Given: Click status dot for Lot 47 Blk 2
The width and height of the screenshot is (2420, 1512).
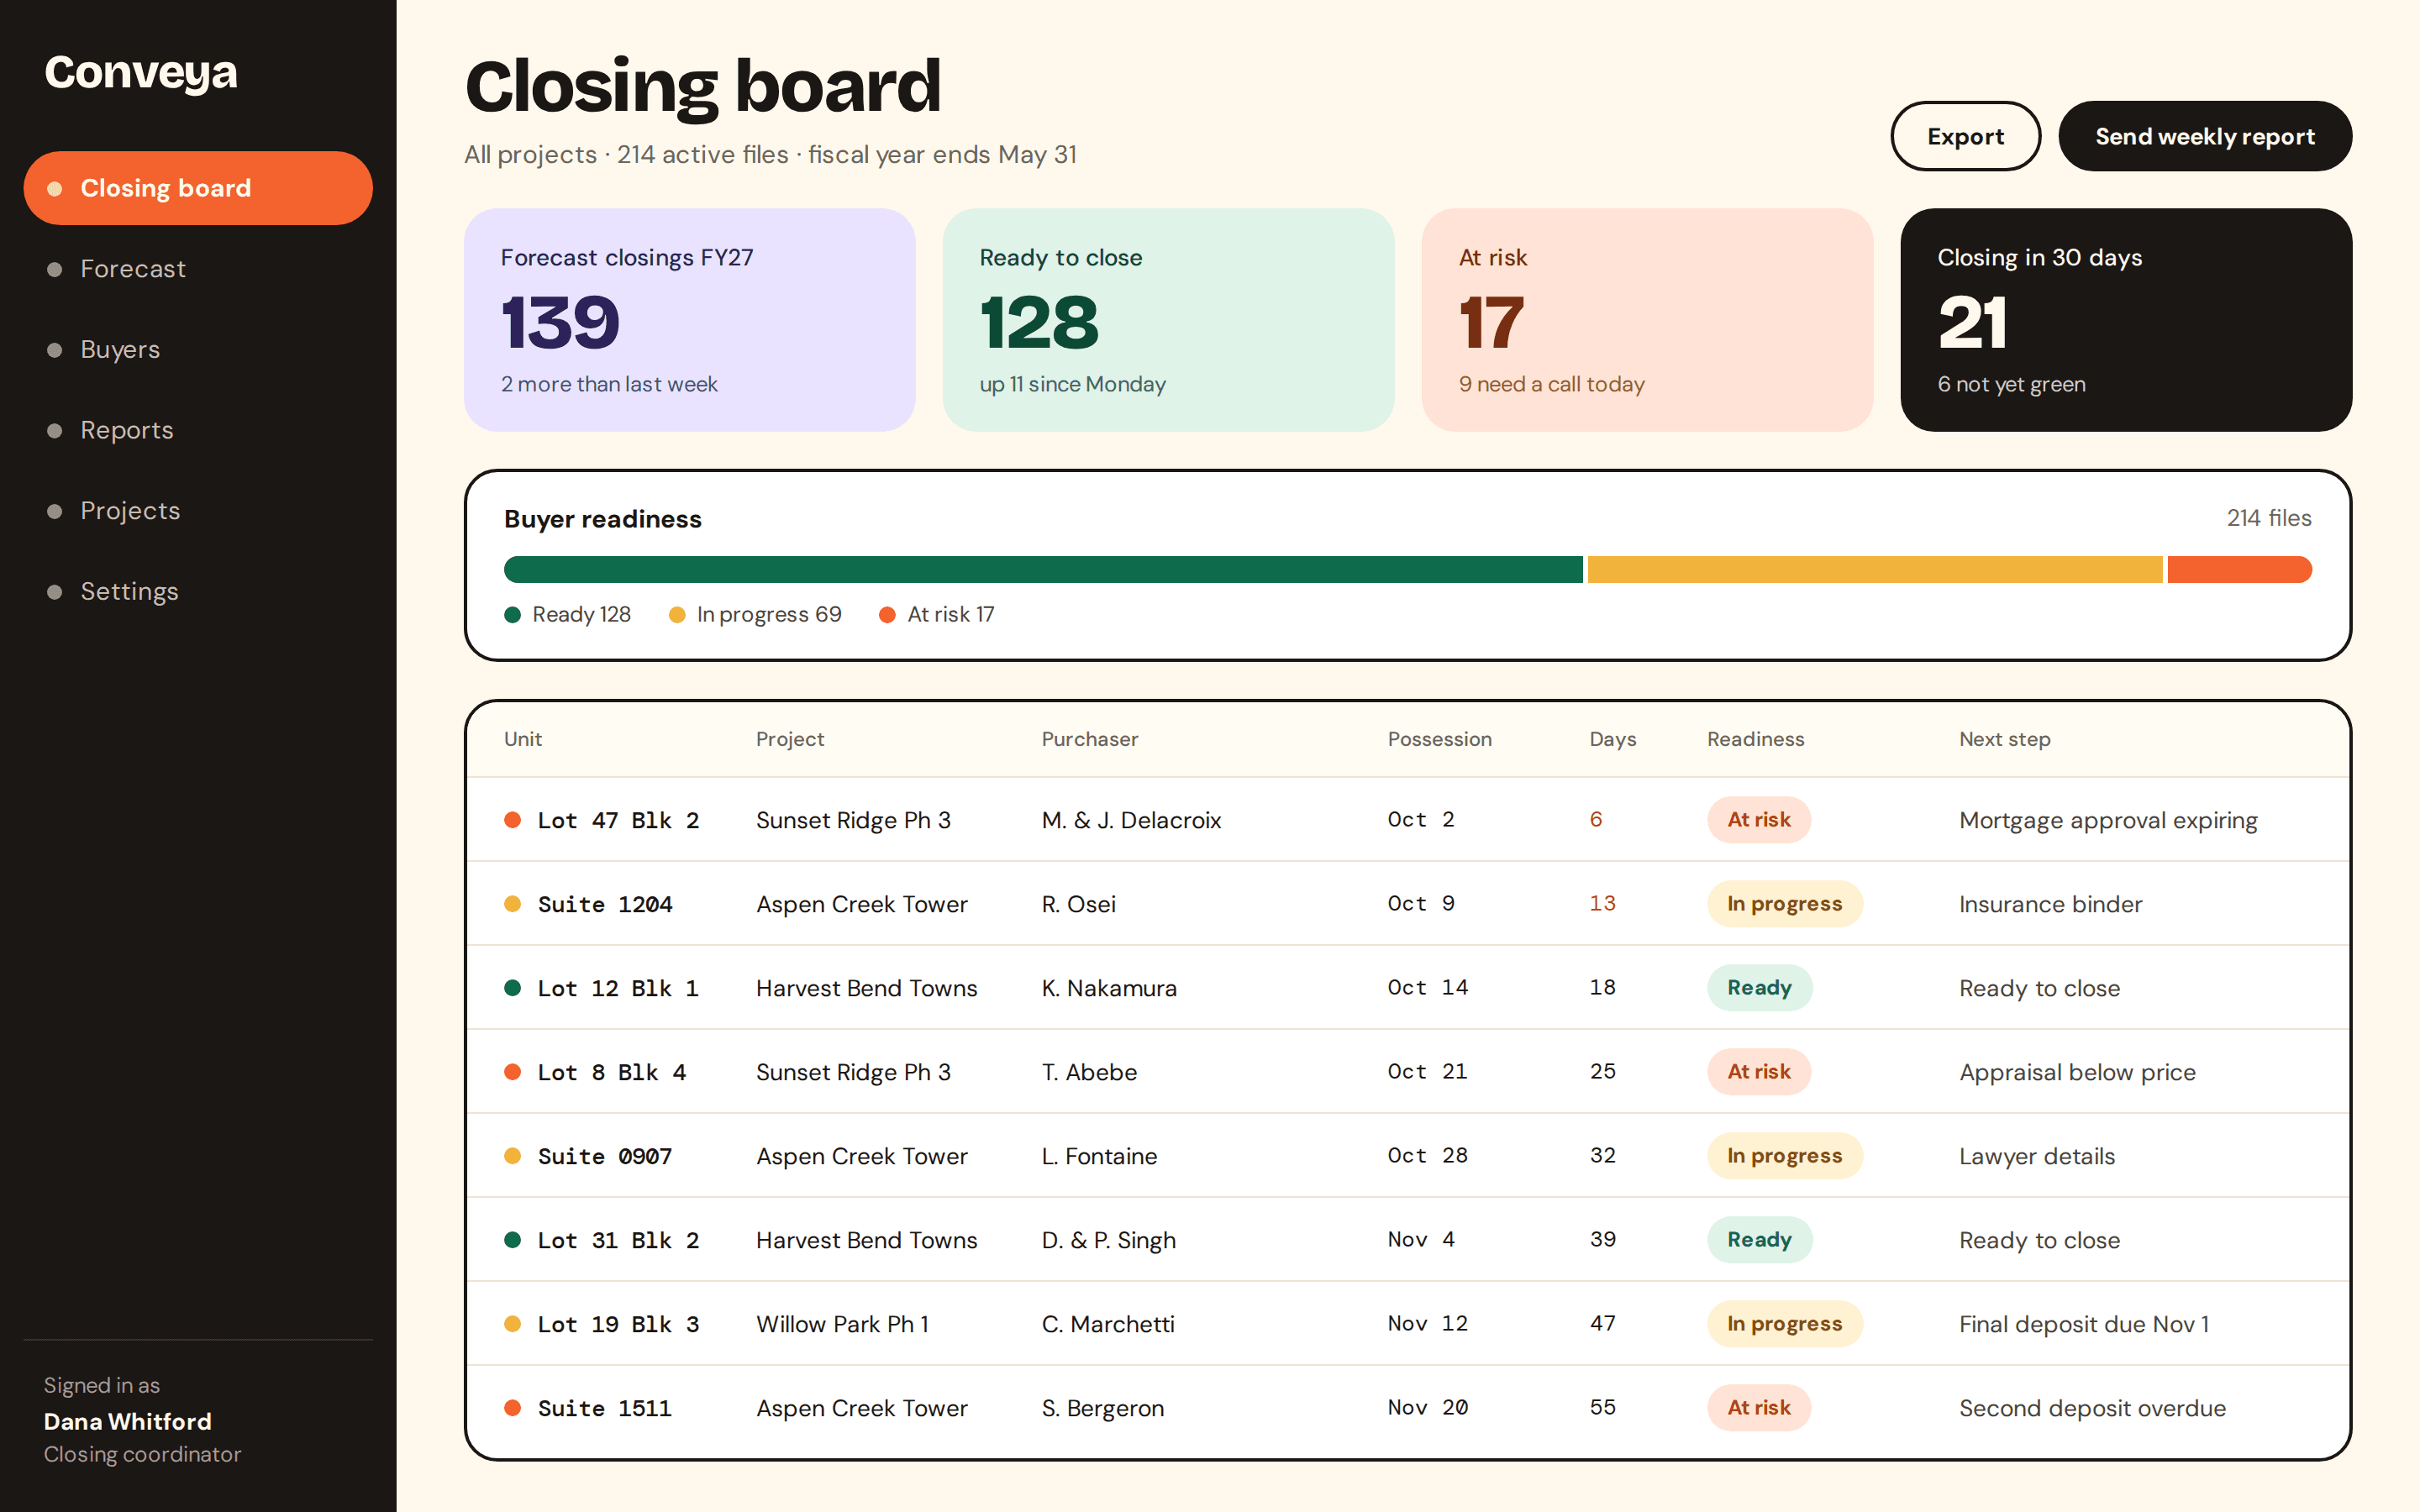Looking at the screenshot, I should pyautogui.click(x=513, y=820).
